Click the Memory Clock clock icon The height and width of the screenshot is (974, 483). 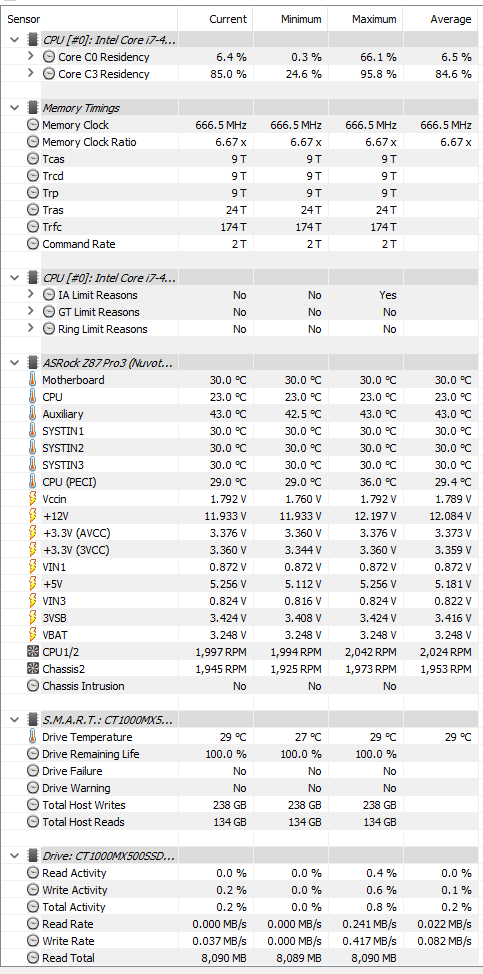pos(33,125)
